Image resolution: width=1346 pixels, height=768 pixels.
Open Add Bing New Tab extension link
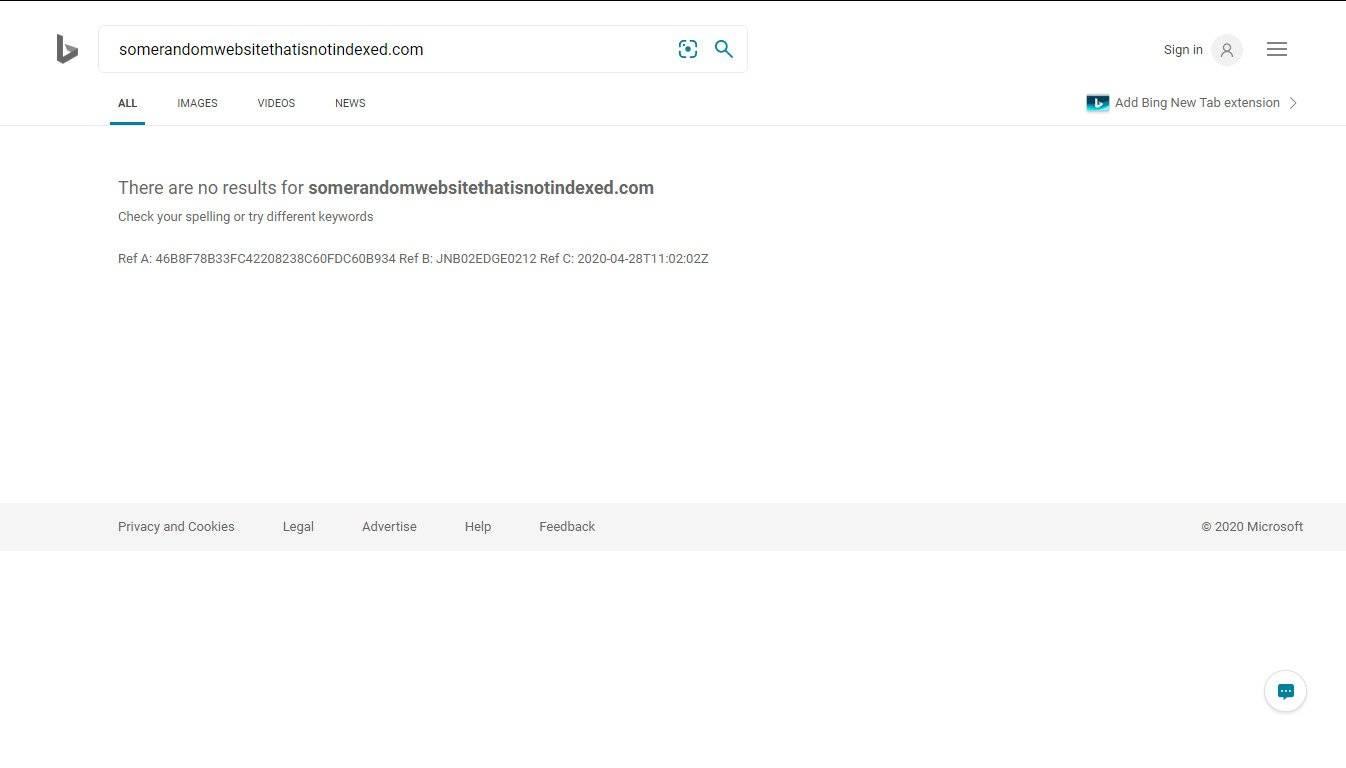pyautogui.click(x=1197, y=103)
